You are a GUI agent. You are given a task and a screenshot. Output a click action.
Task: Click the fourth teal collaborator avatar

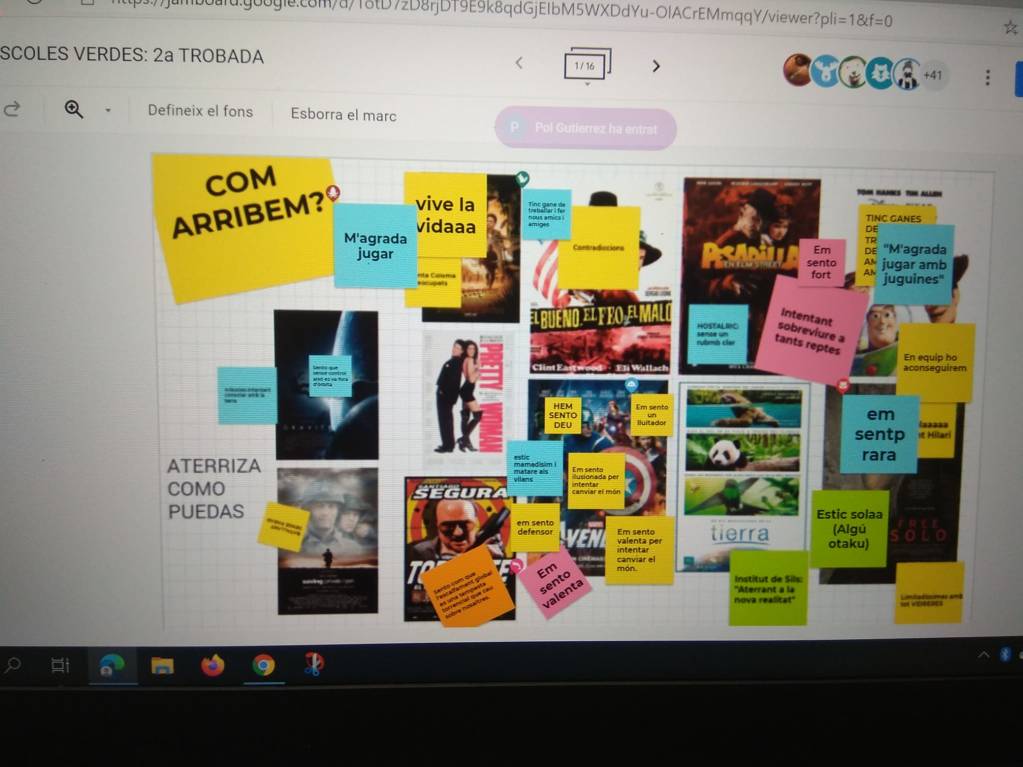(879, 73)
